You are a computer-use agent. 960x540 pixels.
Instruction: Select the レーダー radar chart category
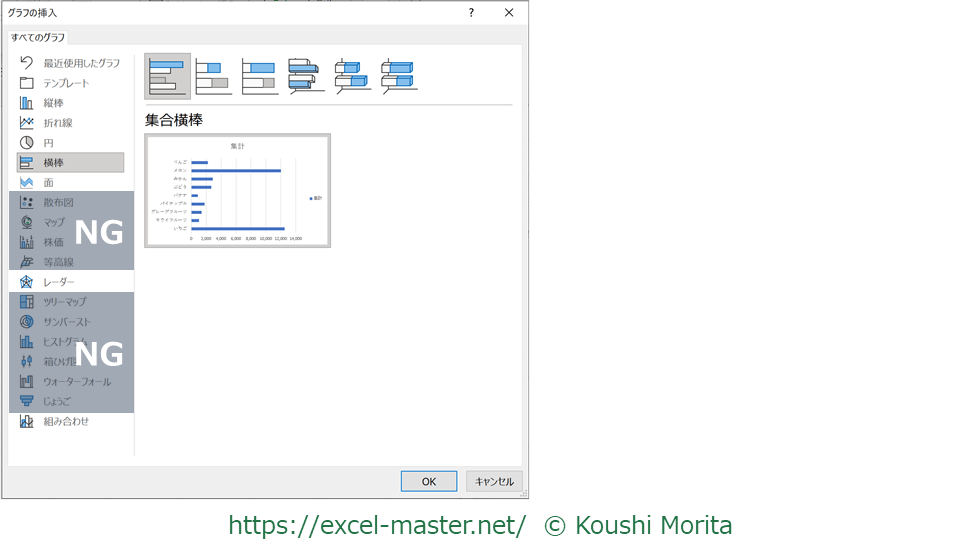pyautogui.click(x=58, y=282)
